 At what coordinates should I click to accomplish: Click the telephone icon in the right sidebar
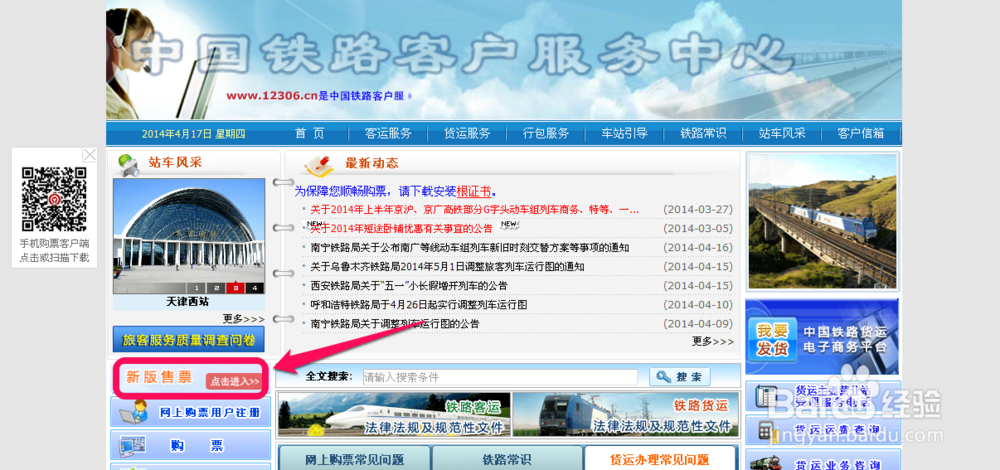(x=765, y=395)
